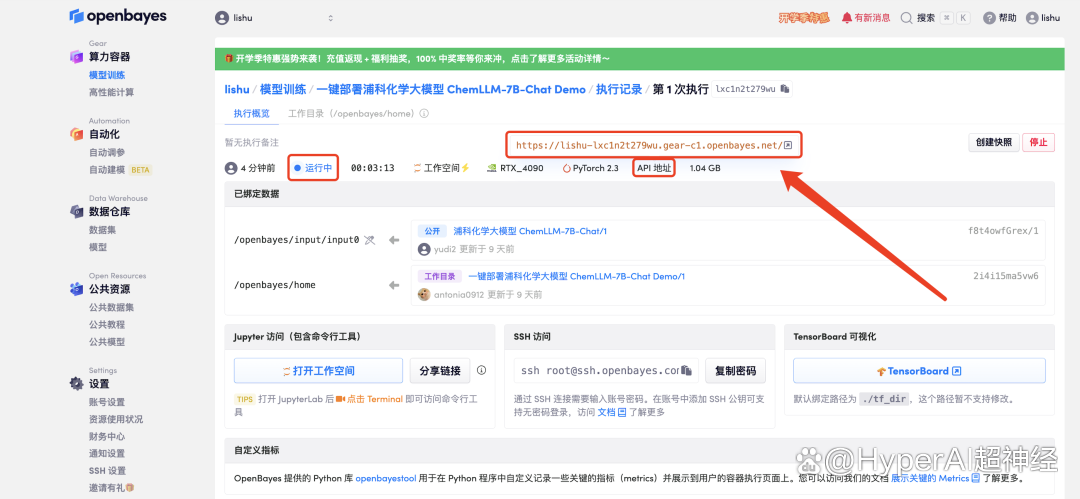Click the 开学季特惠 promotion badge

point(804,18)
